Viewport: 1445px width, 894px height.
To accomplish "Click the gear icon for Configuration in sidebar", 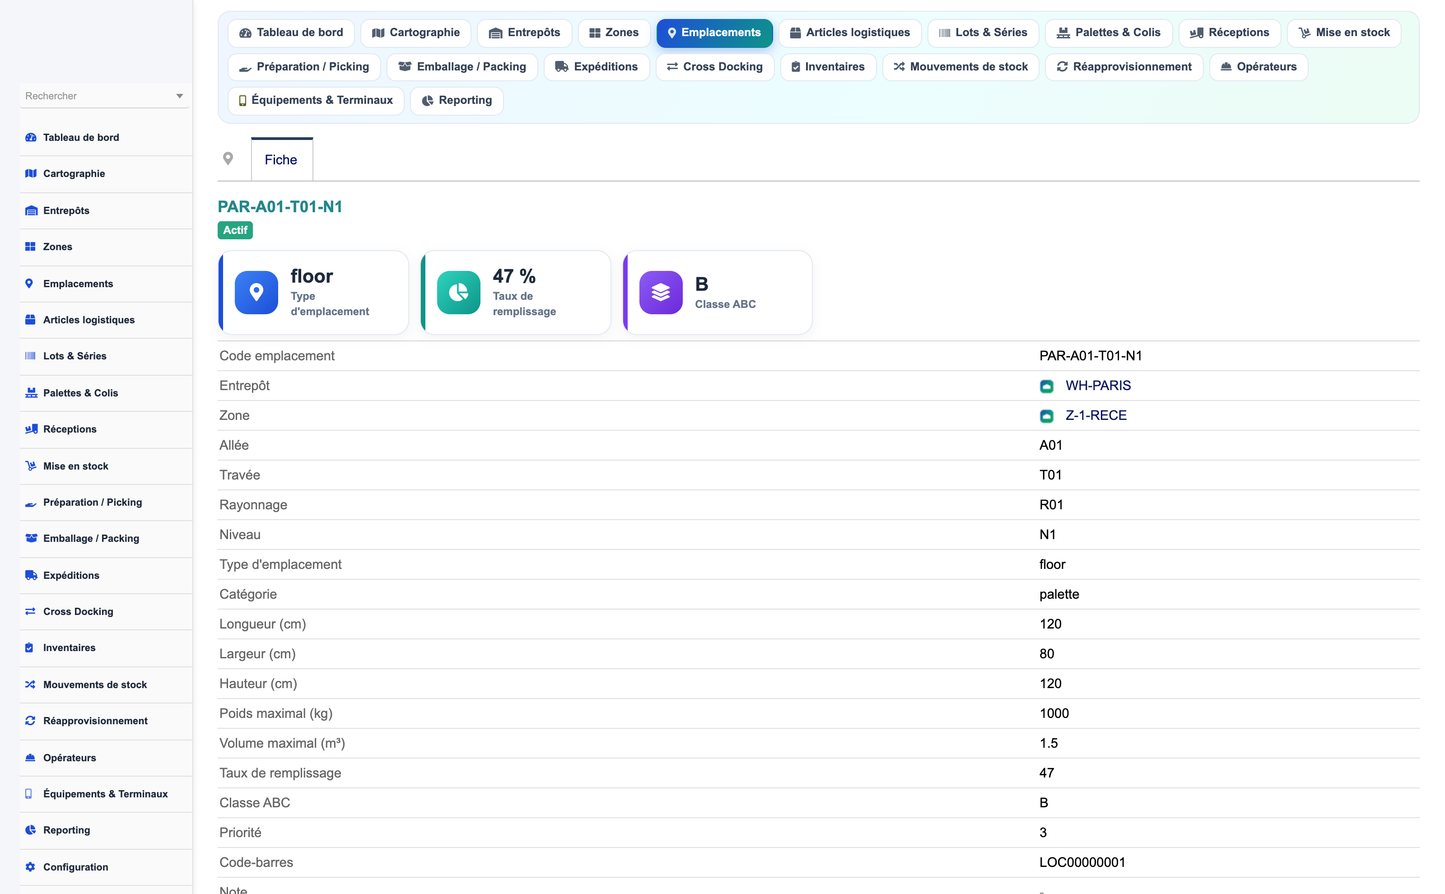I will [x=30, y=867].
